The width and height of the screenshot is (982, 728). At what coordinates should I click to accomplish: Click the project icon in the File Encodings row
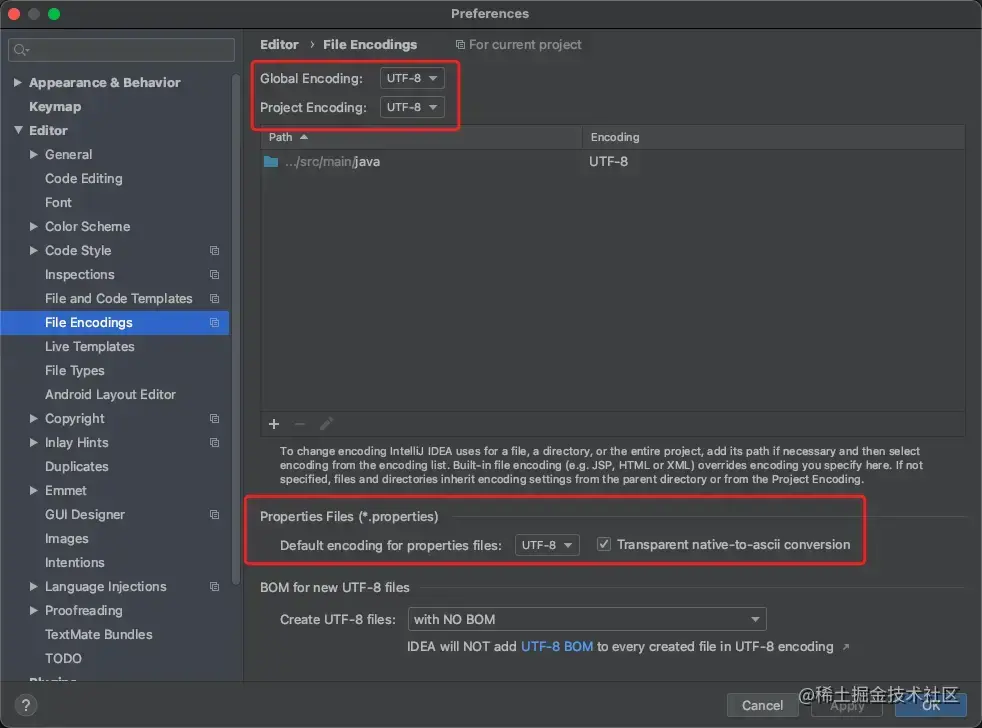point(214,323)
